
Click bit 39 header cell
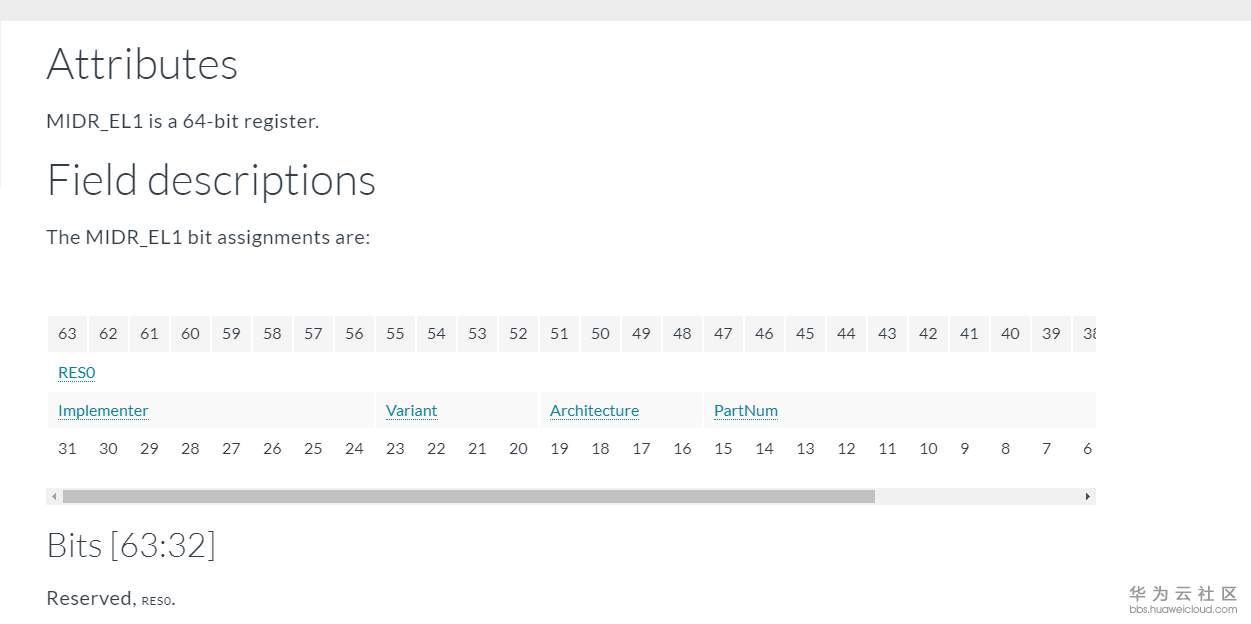1051,334
